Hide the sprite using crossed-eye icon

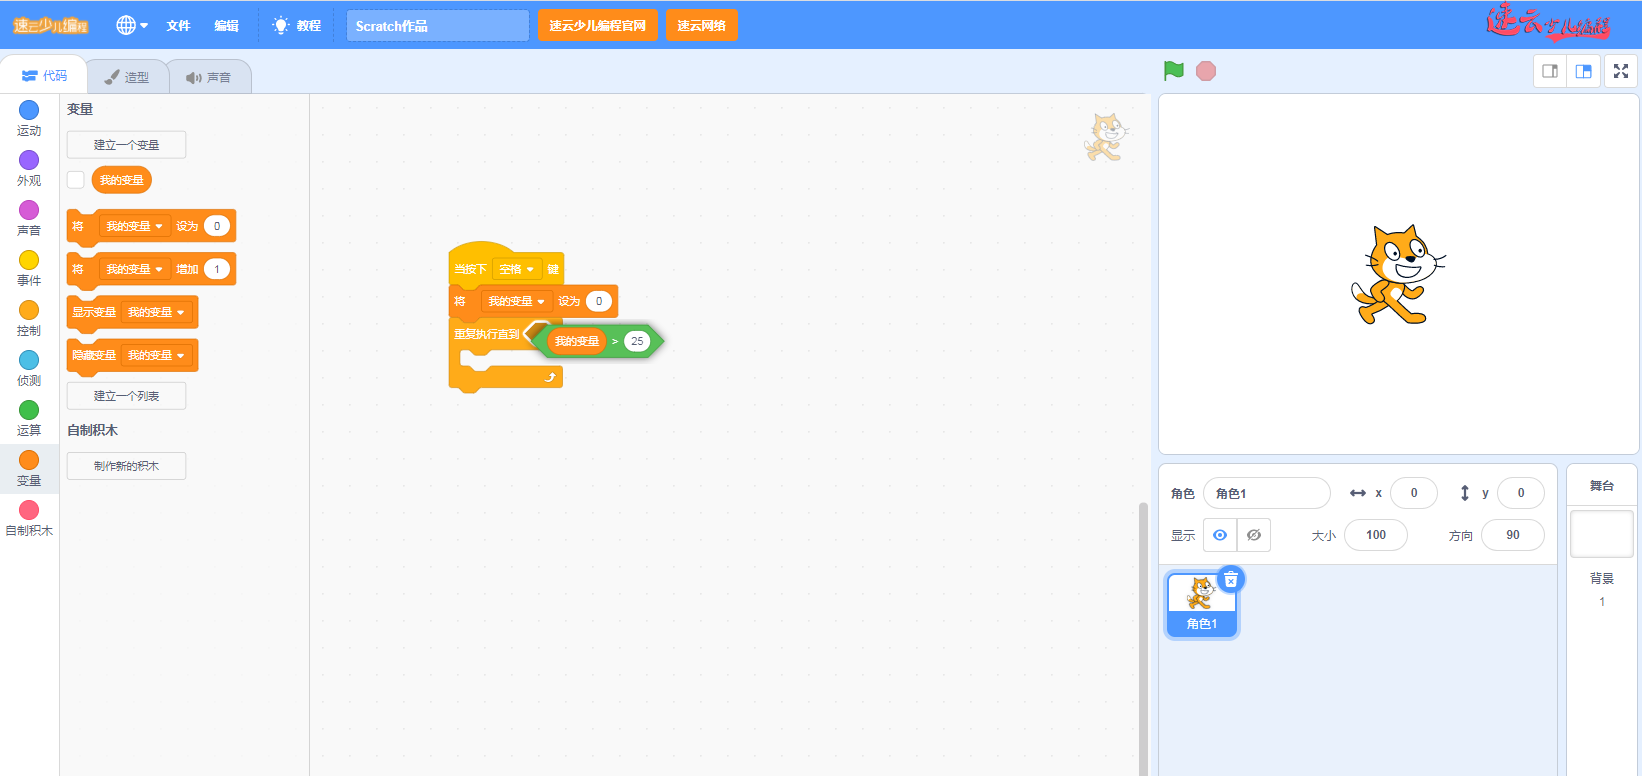[1254, 535]
